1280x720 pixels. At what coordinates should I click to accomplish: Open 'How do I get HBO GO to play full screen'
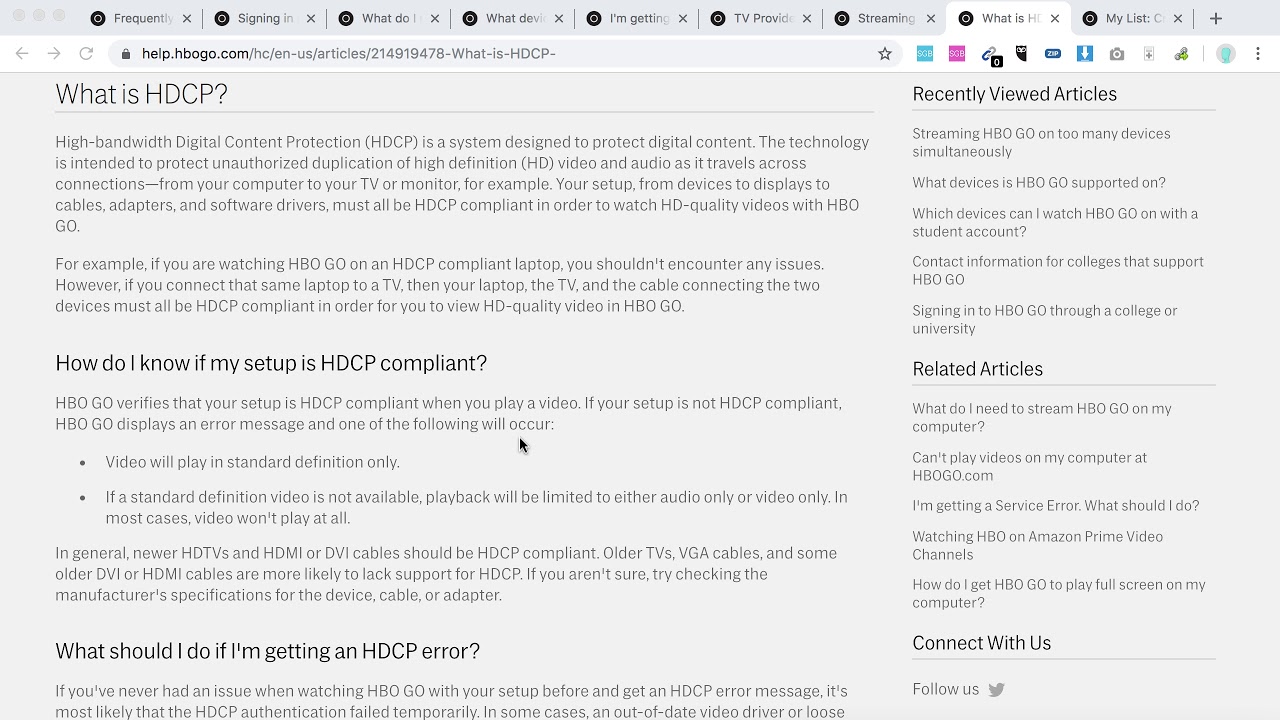[1059, 593]
